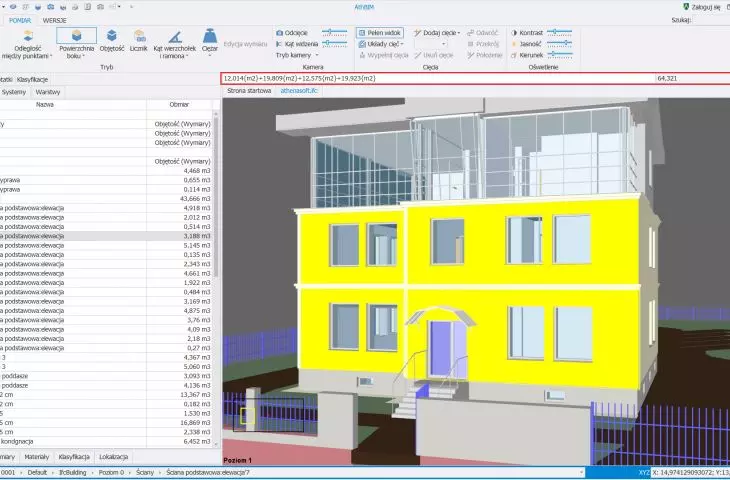The image size is (730, 480).
Task: Open the combo box under Dodaj cięcie
Action: [x=431, y=44]
